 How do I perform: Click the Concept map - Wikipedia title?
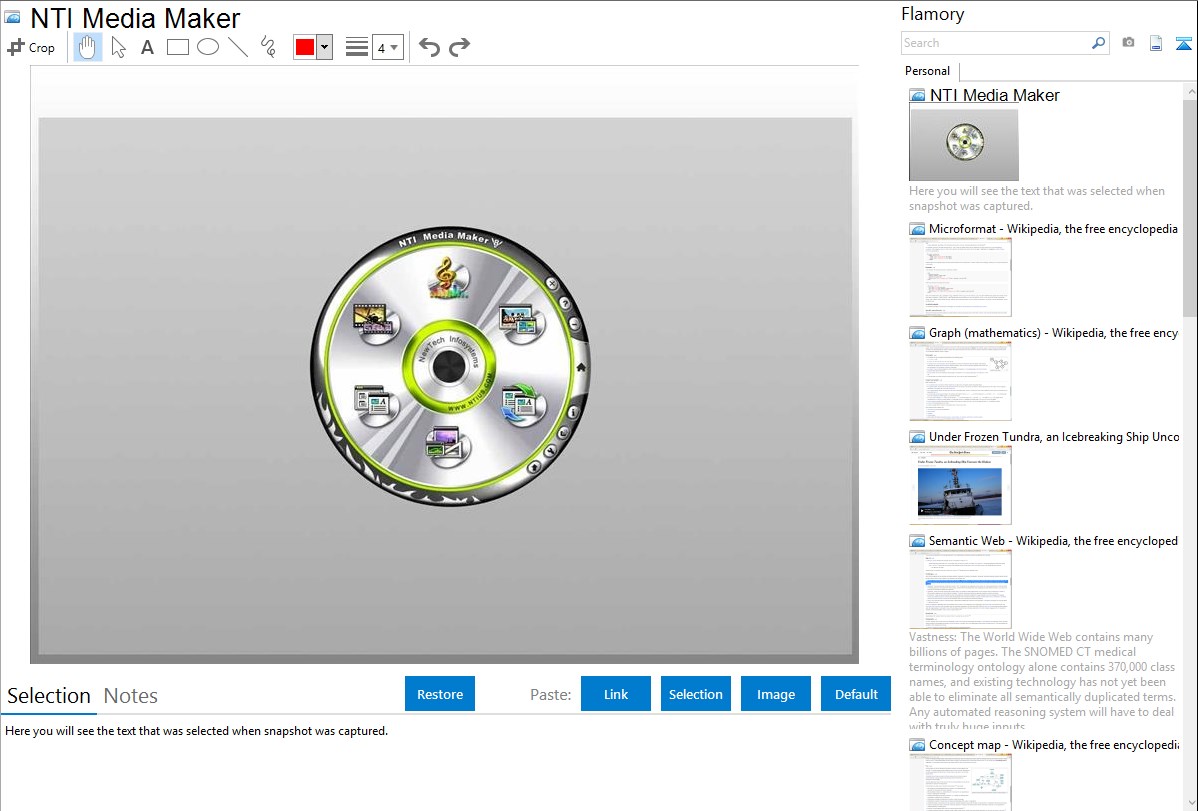coord(1053,744)
